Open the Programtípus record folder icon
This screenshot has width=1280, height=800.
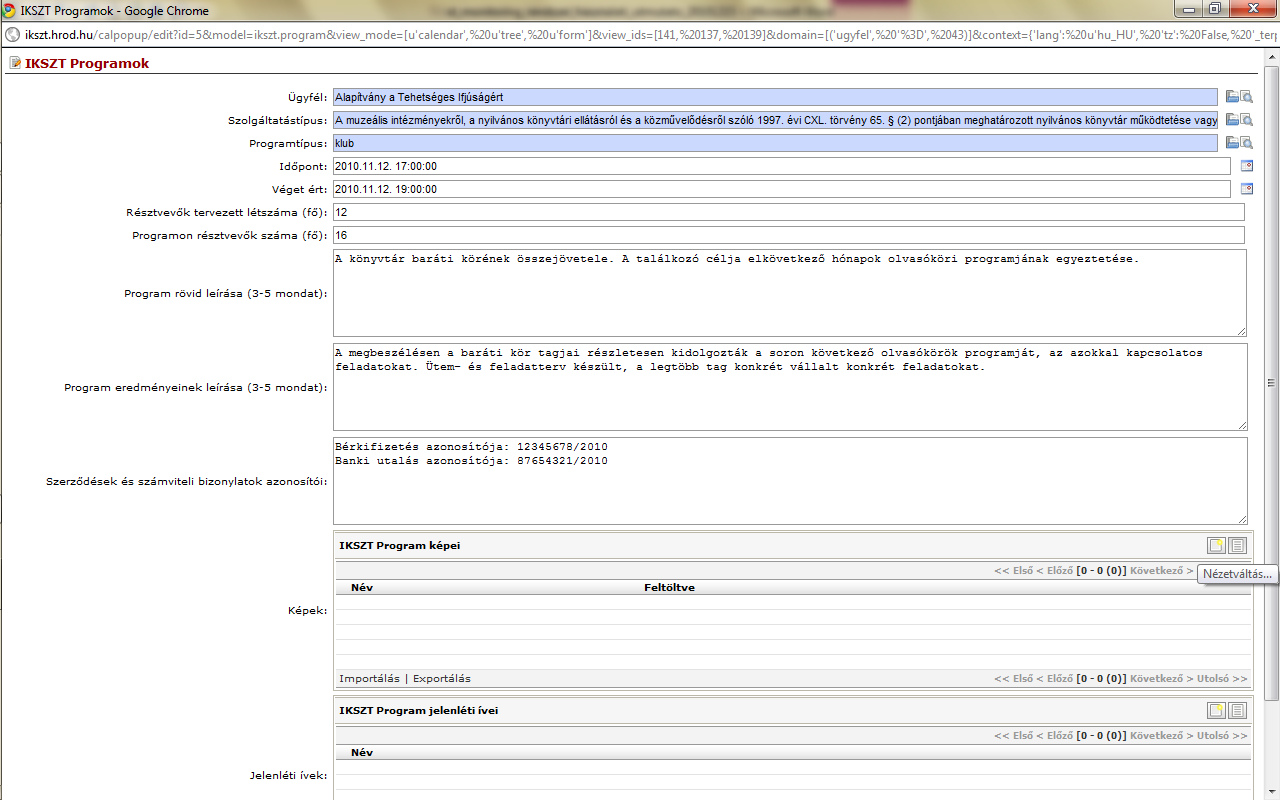pos(1232,143)
